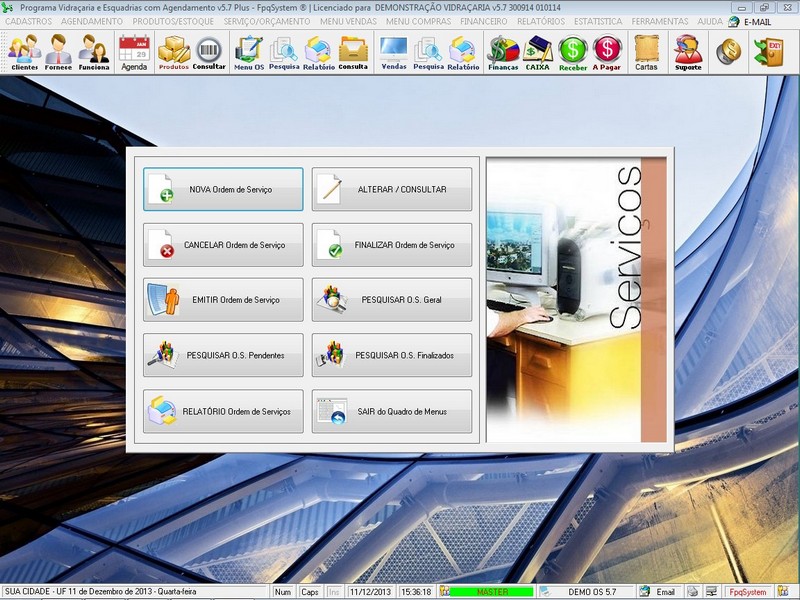Image resolution: width=800 pixels, height=600 pixels.
Task: Click the Fornece suppliers icon
Action: pos(59,52)
